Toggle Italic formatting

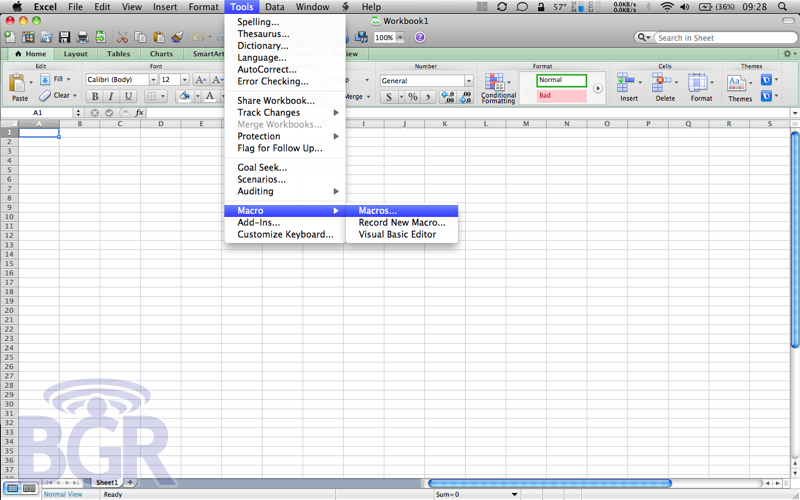tap(111, 96)
